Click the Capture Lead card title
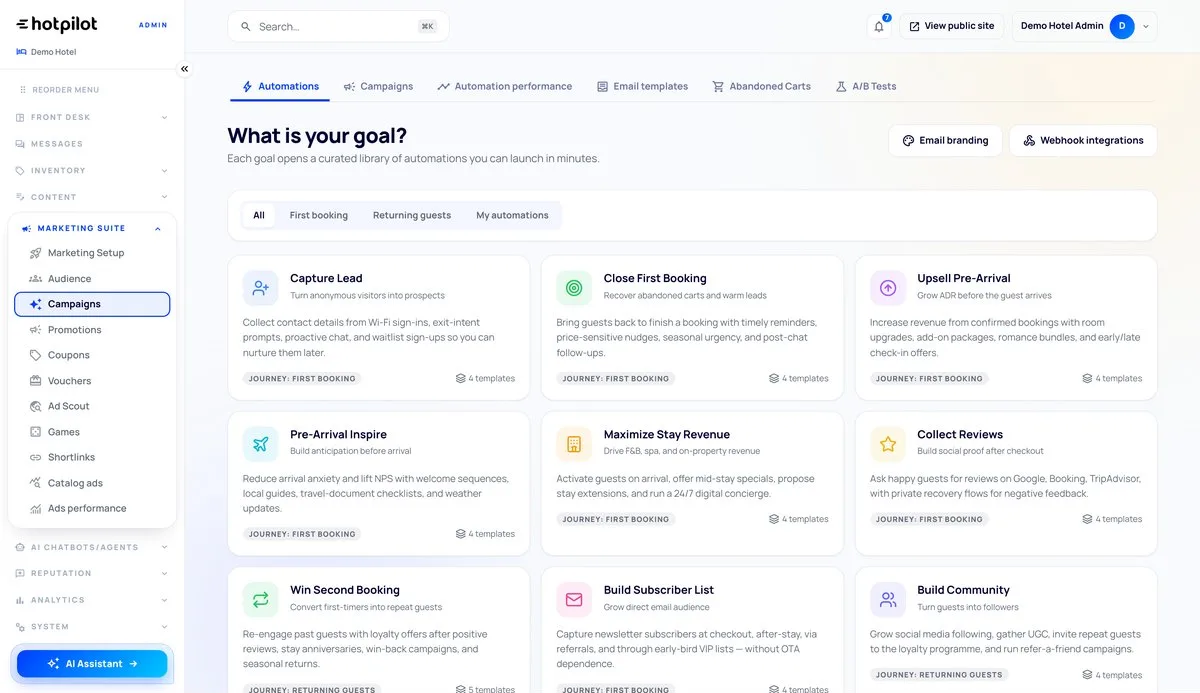This screenshot has height=693, width=1200. [x=326, y=278]
